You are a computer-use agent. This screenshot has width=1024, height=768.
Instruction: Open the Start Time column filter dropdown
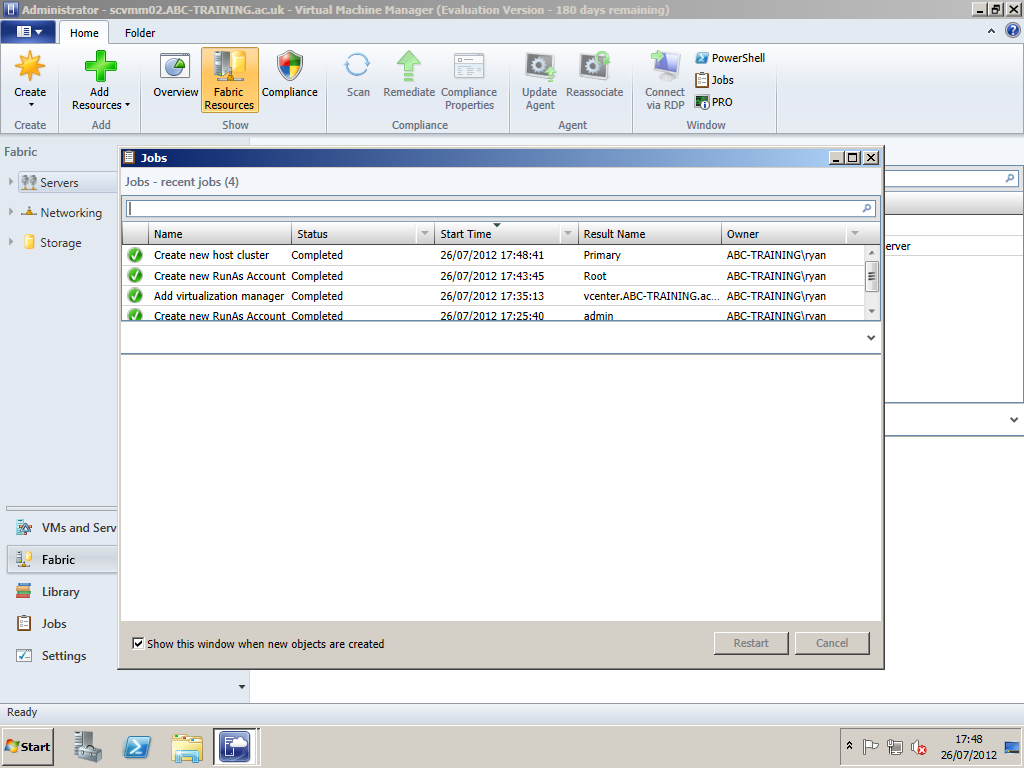[x=568, y=234]
